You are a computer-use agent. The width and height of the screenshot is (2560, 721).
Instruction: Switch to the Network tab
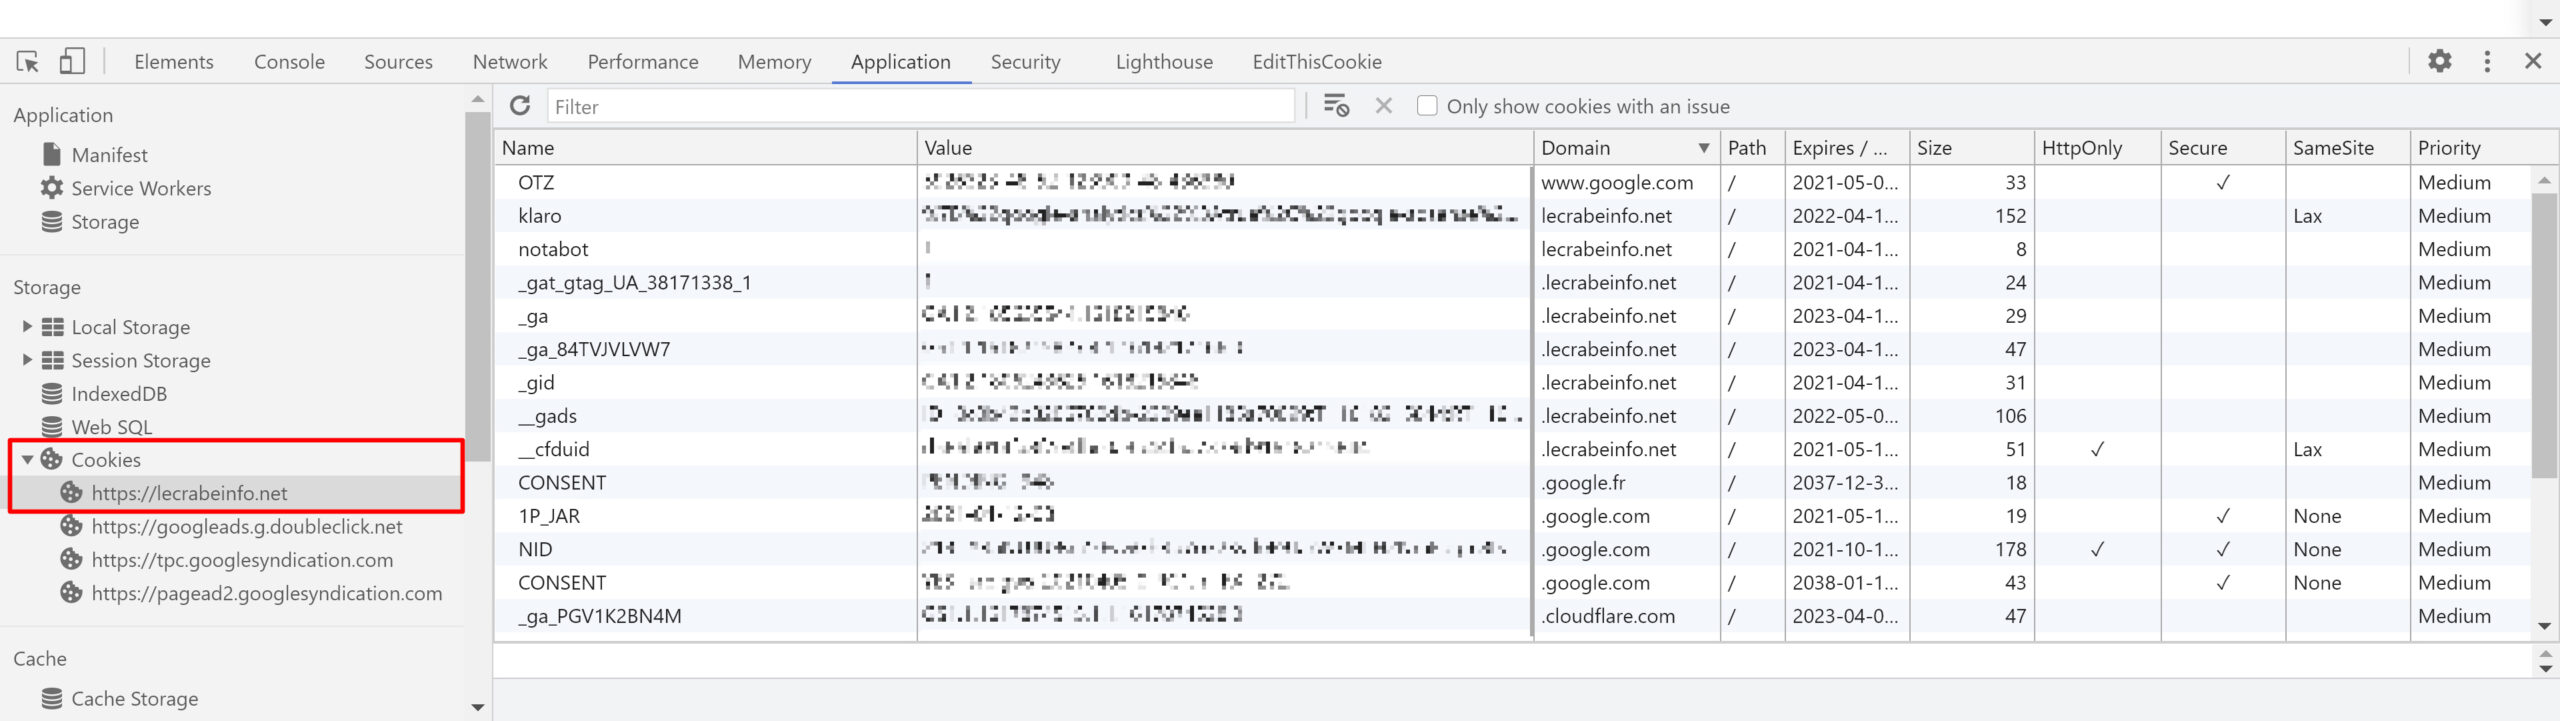510,62
